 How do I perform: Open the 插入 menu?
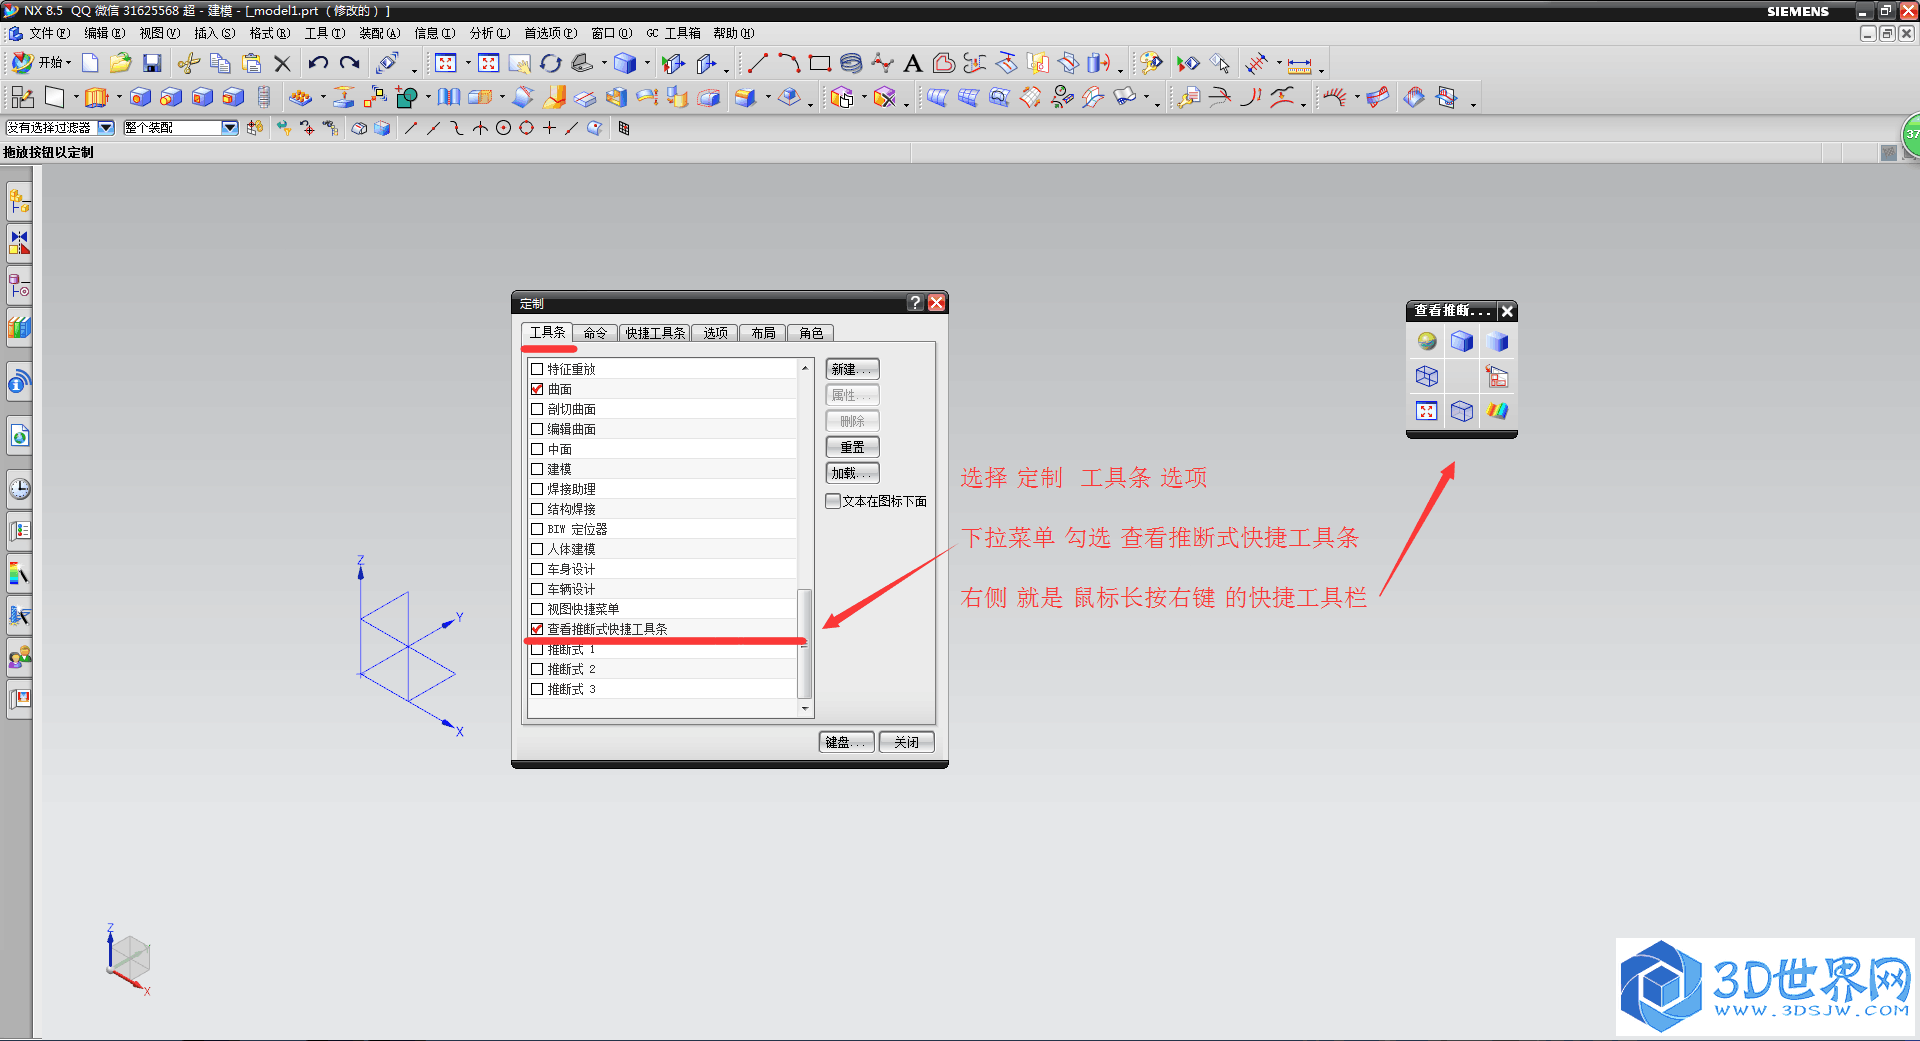[214, 33]
